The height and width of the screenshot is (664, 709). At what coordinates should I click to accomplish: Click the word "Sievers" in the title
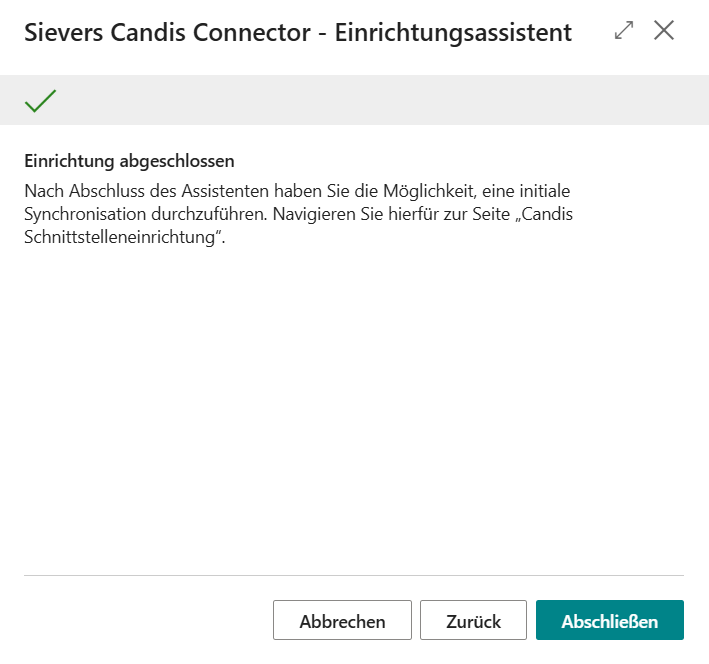pyautogui.click(x=67, y=32)
